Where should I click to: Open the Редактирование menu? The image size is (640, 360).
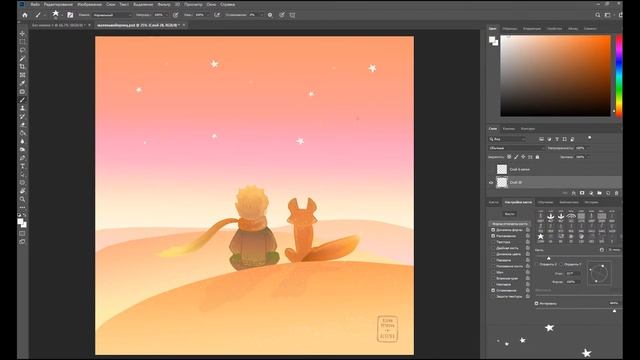point(58,4)
